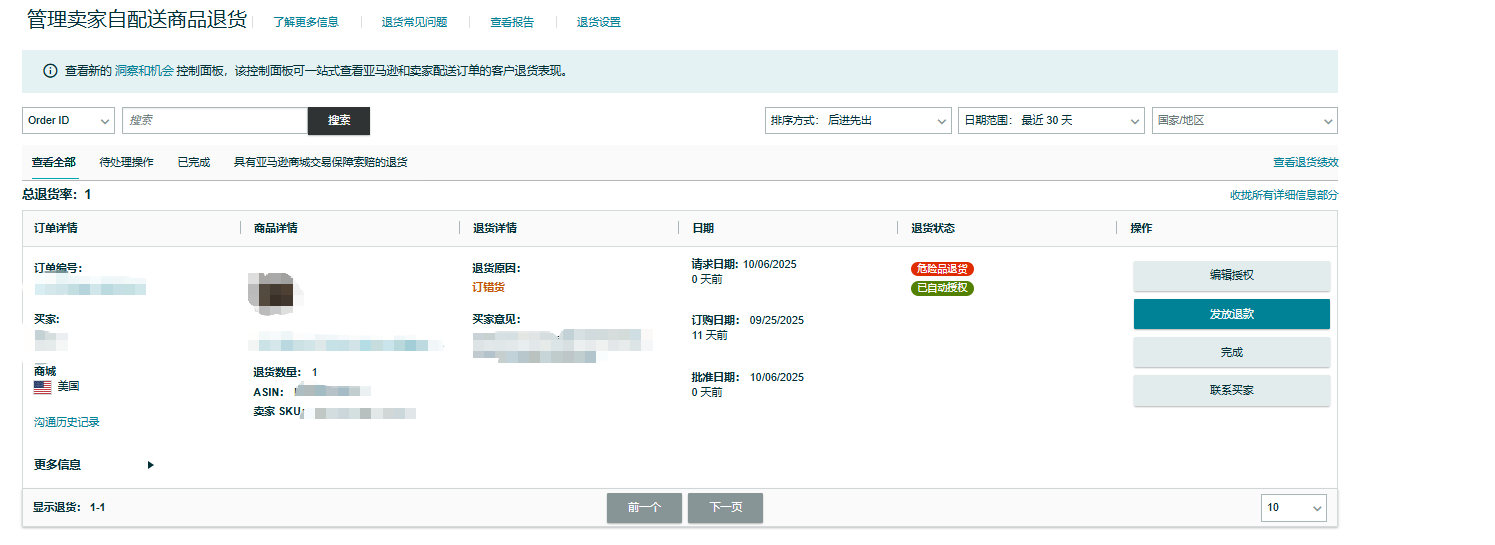
Task: Click the 编辑授权 button
Action: tap(1231, 276)
